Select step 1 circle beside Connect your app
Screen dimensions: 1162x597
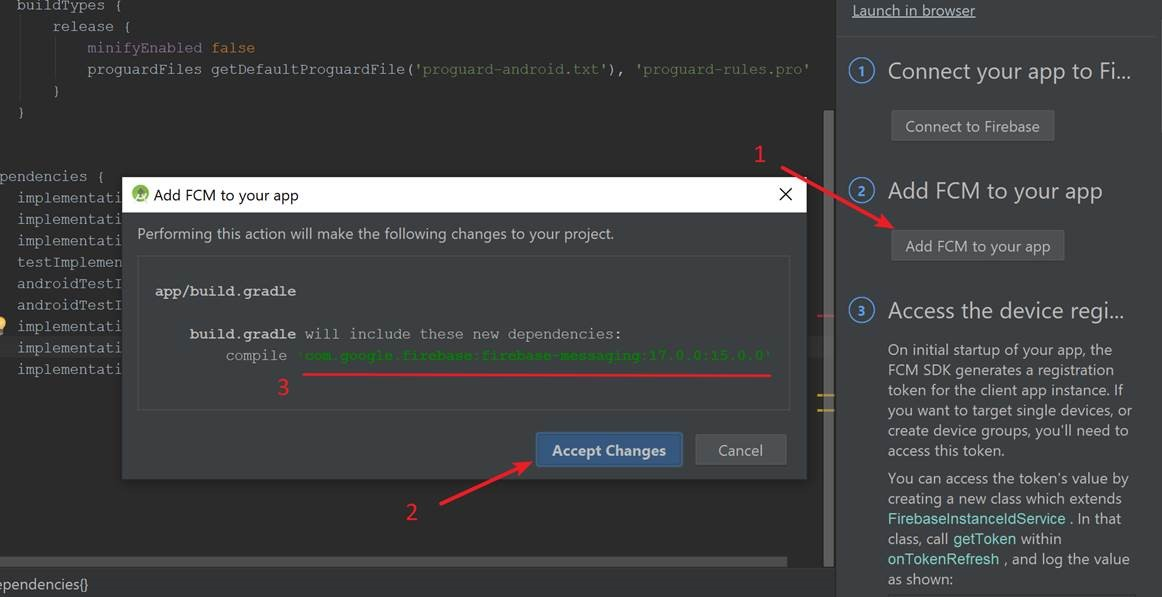pos(861,70)
